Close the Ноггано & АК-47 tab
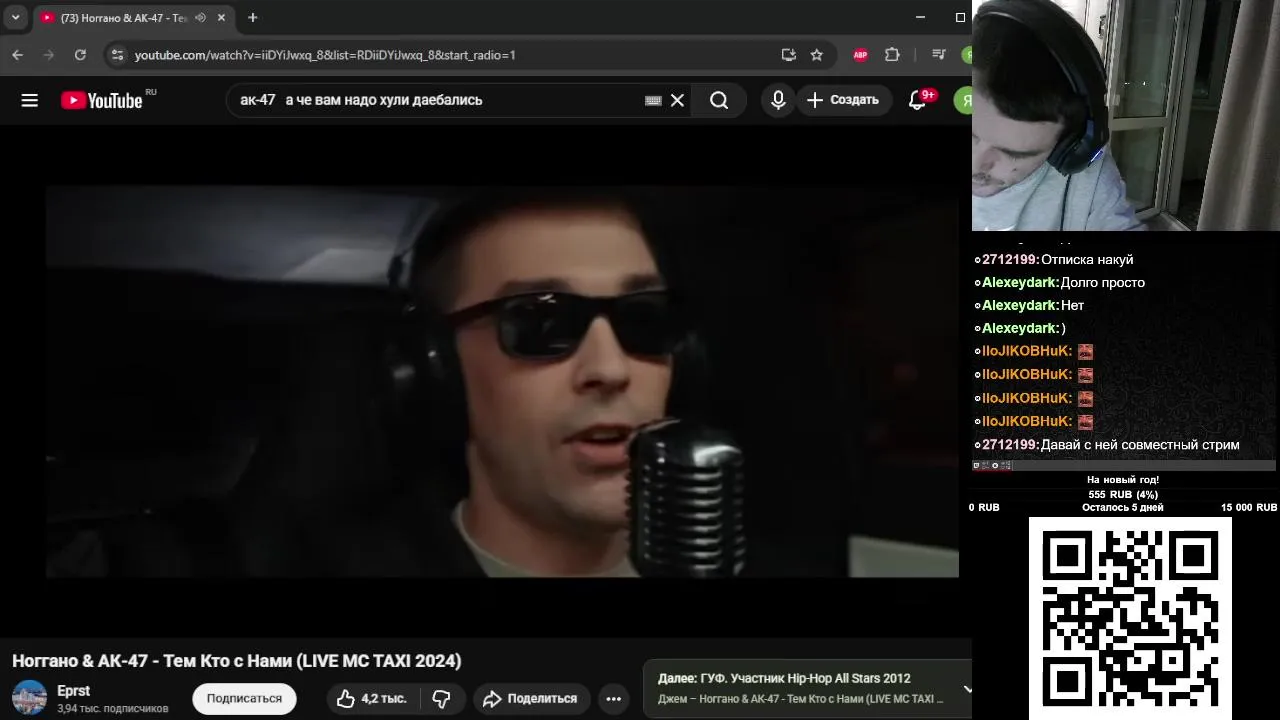Screen dimensions: 1280x720 221,18
